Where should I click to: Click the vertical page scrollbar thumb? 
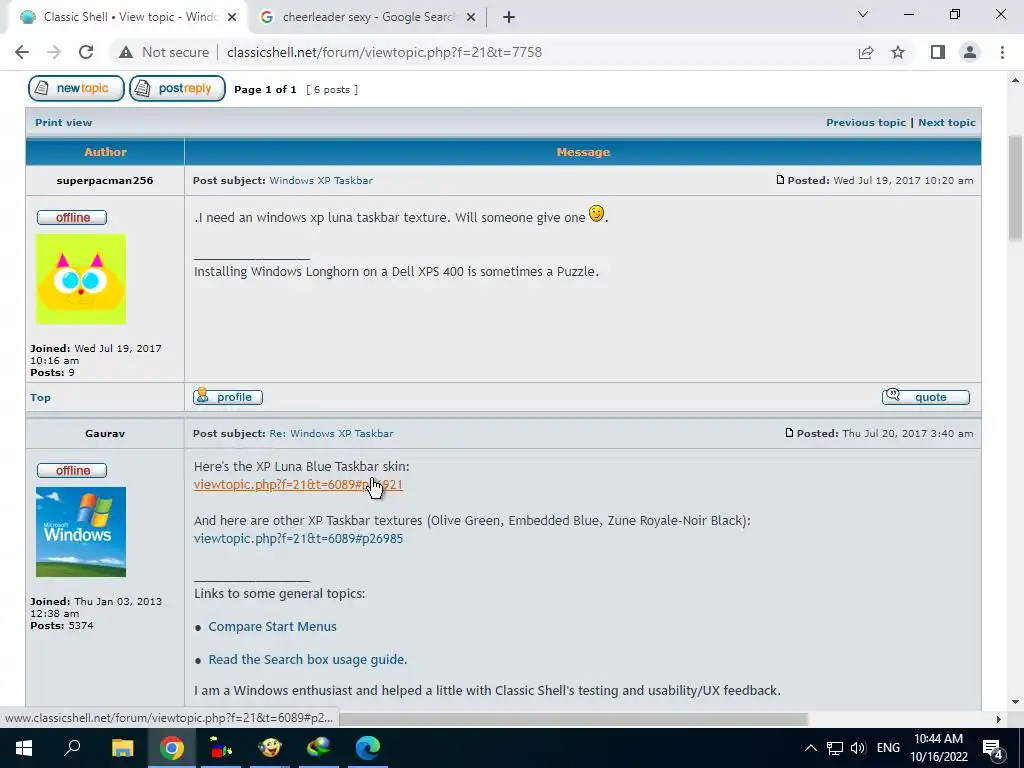pos(1015,188)
